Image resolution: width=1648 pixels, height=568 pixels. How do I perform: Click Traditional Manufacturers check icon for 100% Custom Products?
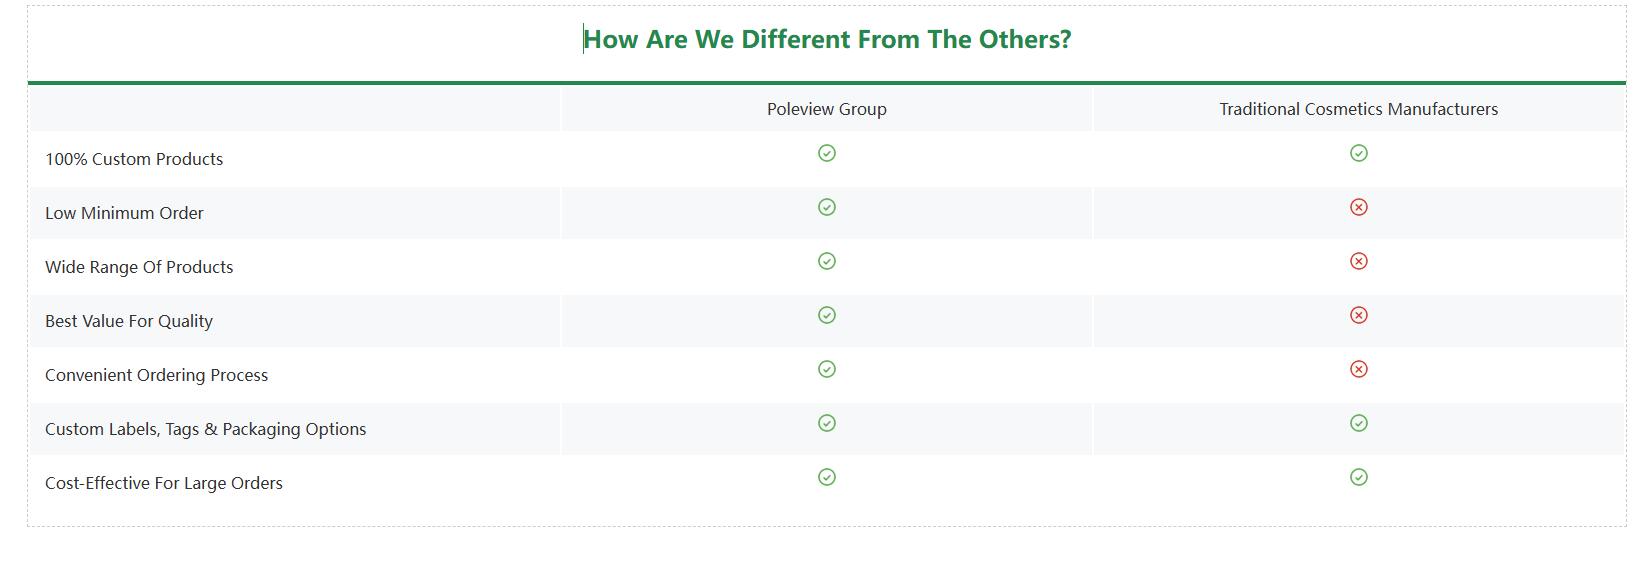pos(1359,153)
